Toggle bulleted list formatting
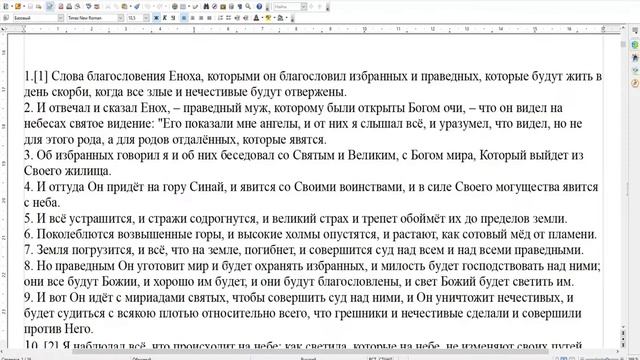This screenshot has width=640, height=360. click(x=228, y=18)
